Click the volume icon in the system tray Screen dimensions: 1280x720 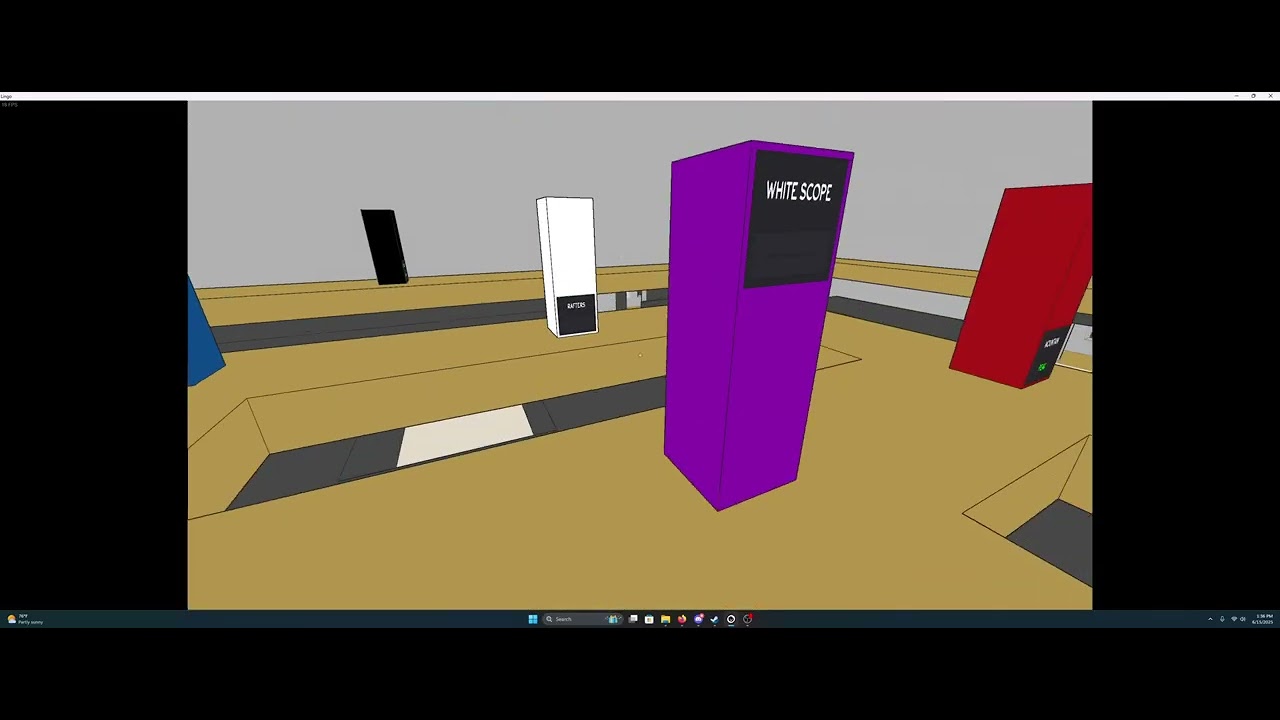pyautogui.click(x=1243, y=619)
